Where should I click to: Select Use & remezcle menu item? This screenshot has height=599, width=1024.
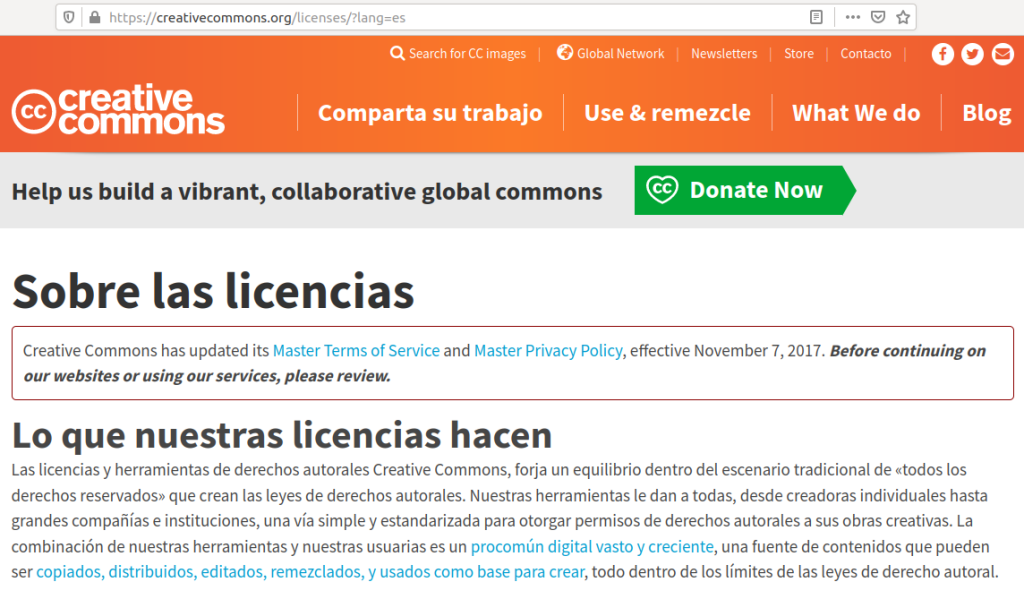pos(667,113)
